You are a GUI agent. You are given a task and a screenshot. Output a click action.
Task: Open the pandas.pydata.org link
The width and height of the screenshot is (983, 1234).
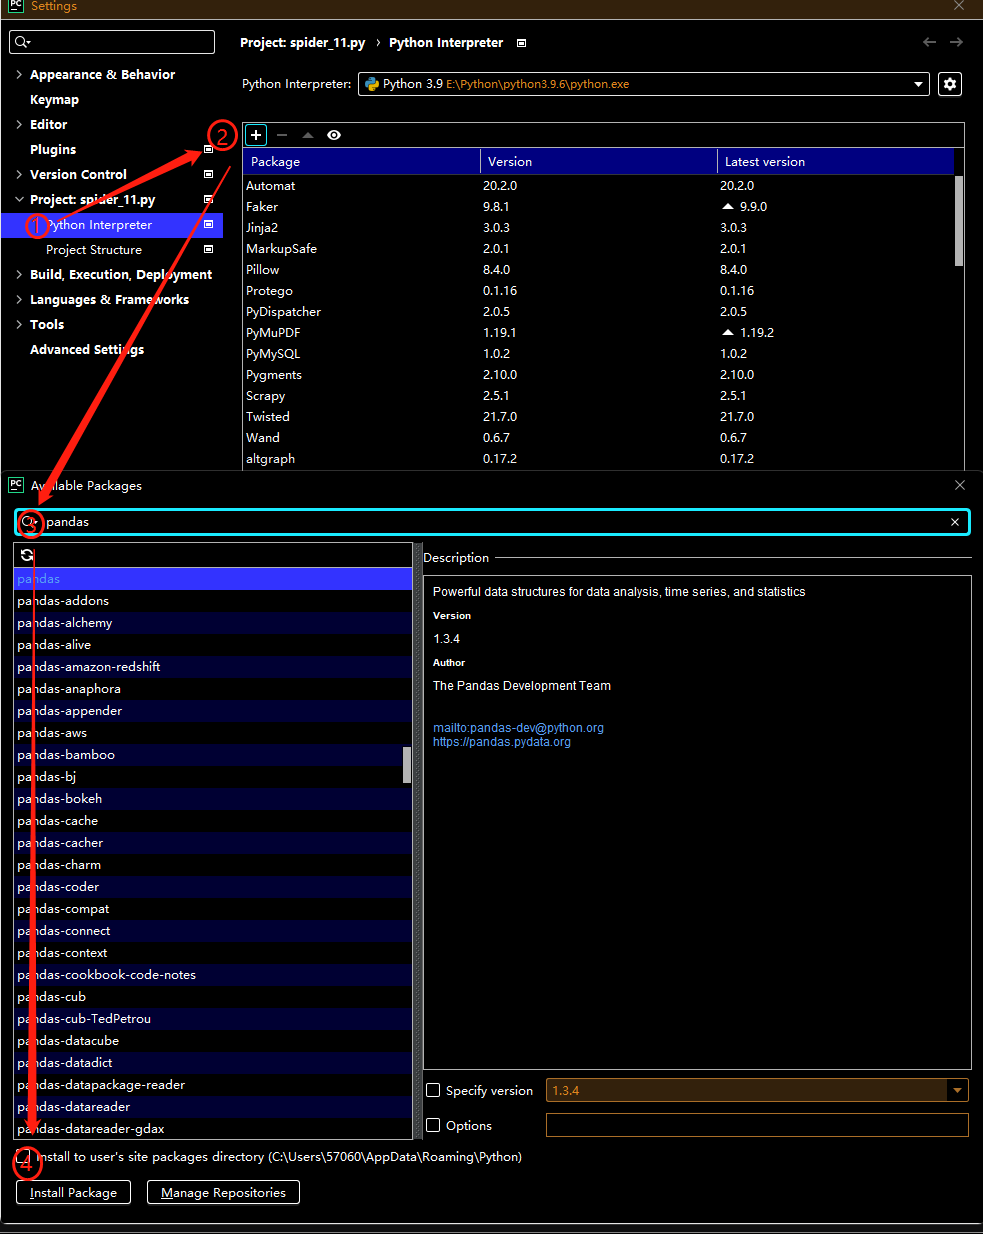click(502, 742)
